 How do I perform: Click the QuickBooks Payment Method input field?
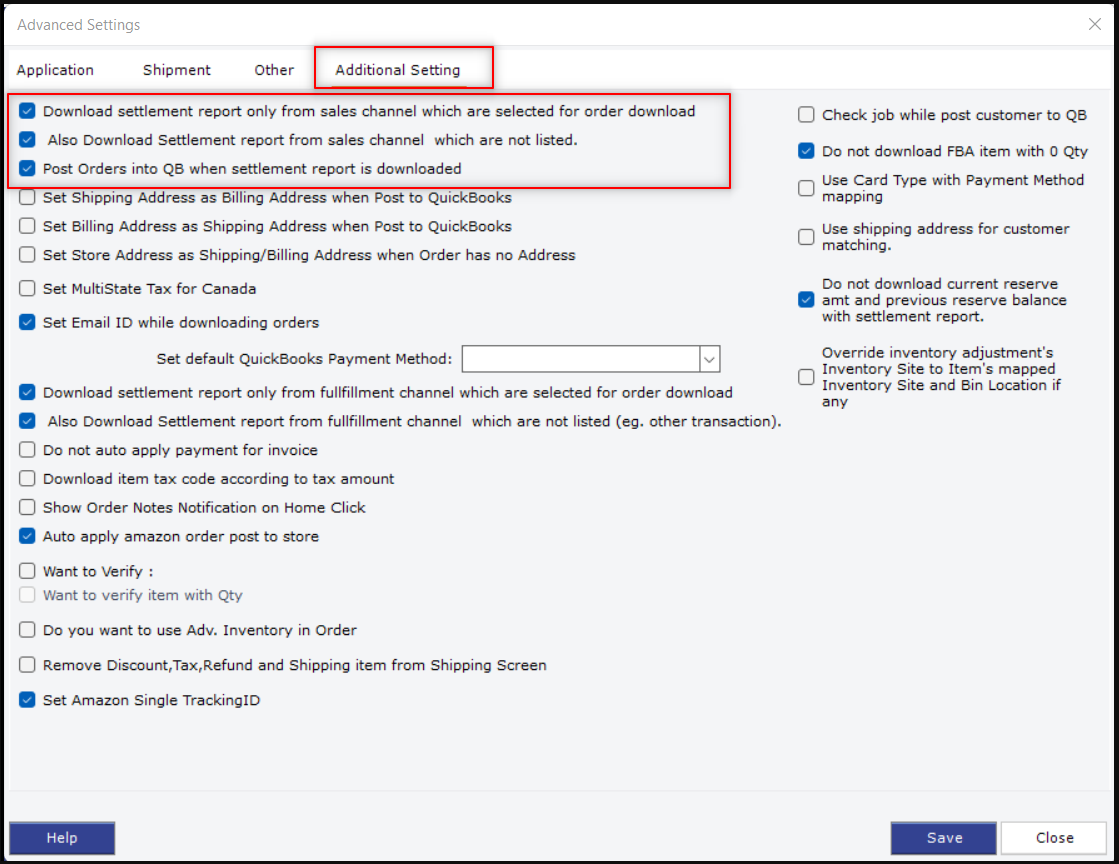click(580, 359)
